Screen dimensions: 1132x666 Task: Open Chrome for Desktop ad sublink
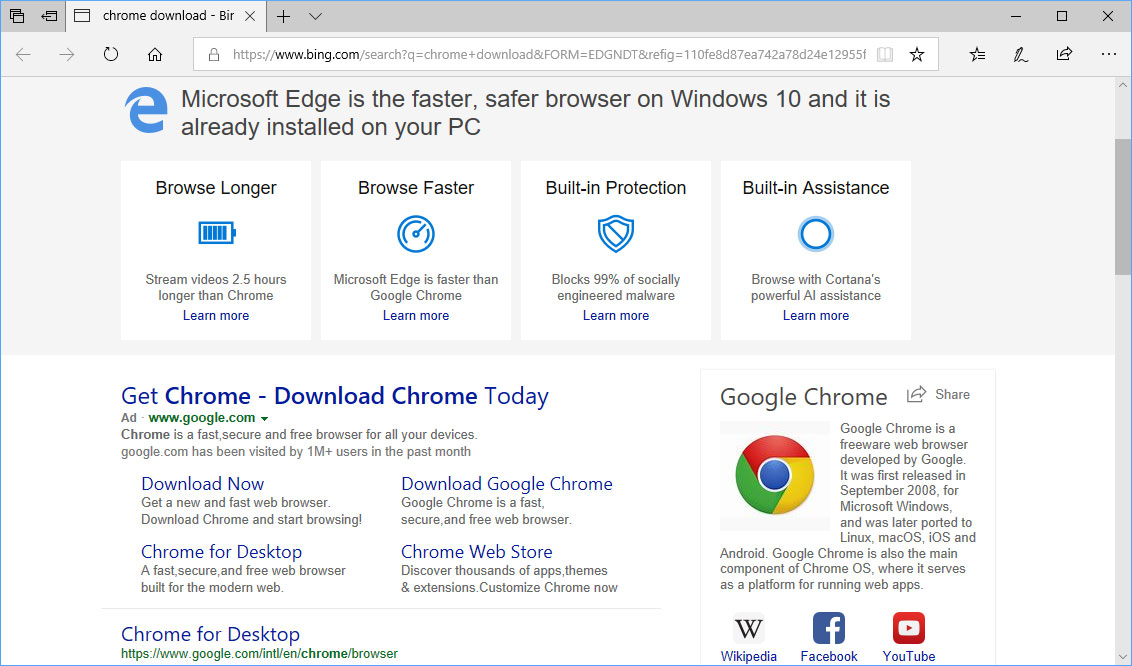(x=222, y=552)
